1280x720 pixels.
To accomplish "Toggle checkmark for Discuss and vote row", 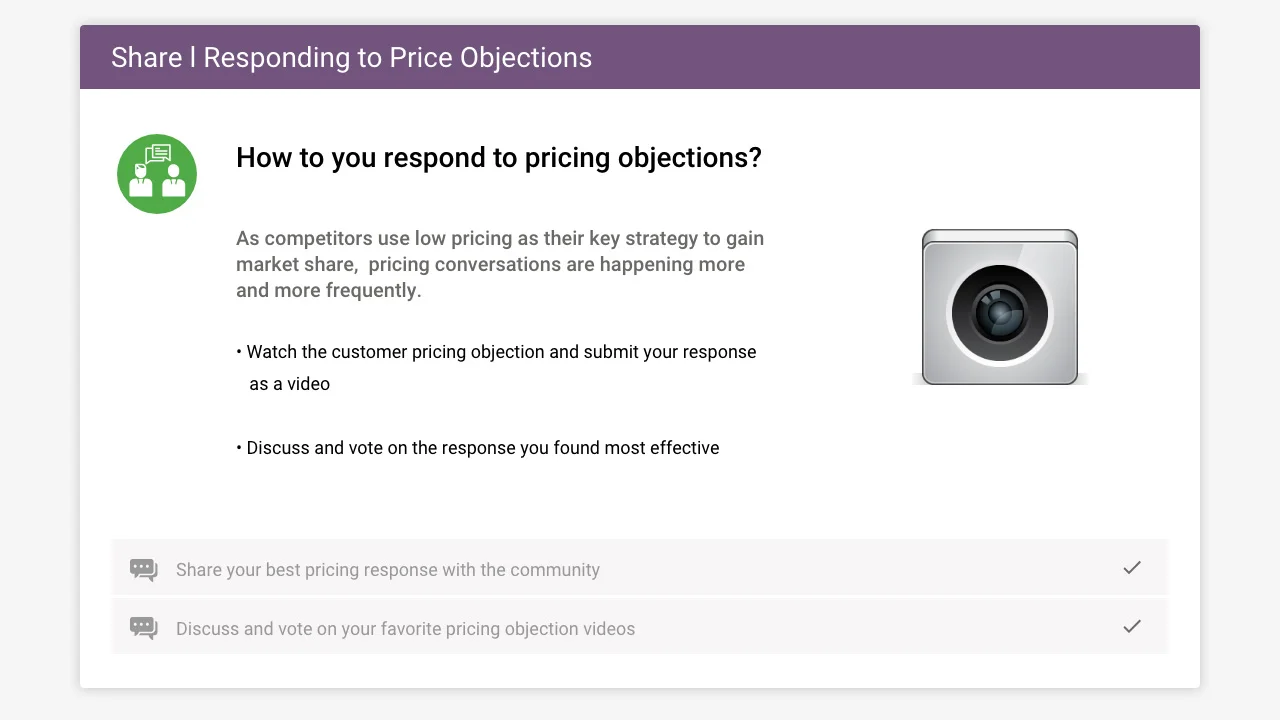I will tap(1132, 627).
